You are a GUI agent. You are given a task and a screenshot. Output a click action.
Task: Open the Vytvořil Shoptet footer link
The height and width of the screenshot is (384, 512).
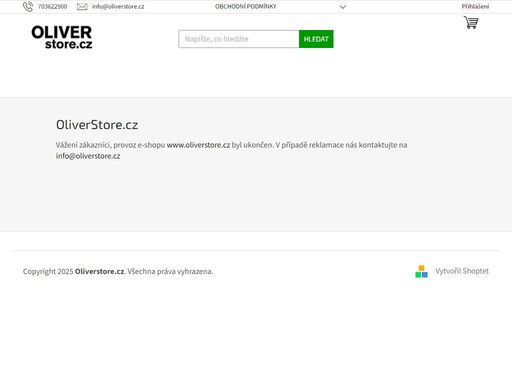pos(462,271)
